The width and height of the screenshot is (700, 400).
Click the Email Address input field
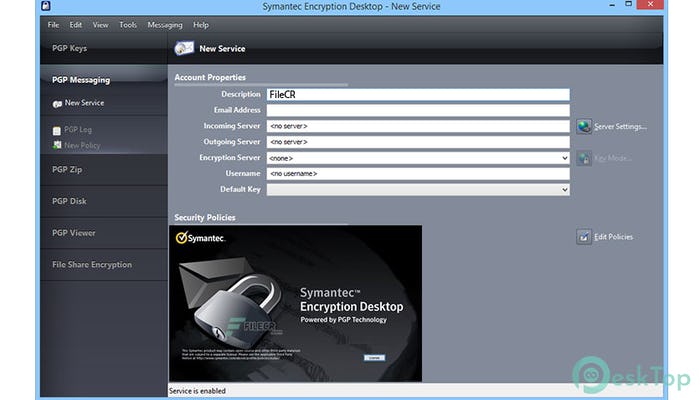pos(418,110)
